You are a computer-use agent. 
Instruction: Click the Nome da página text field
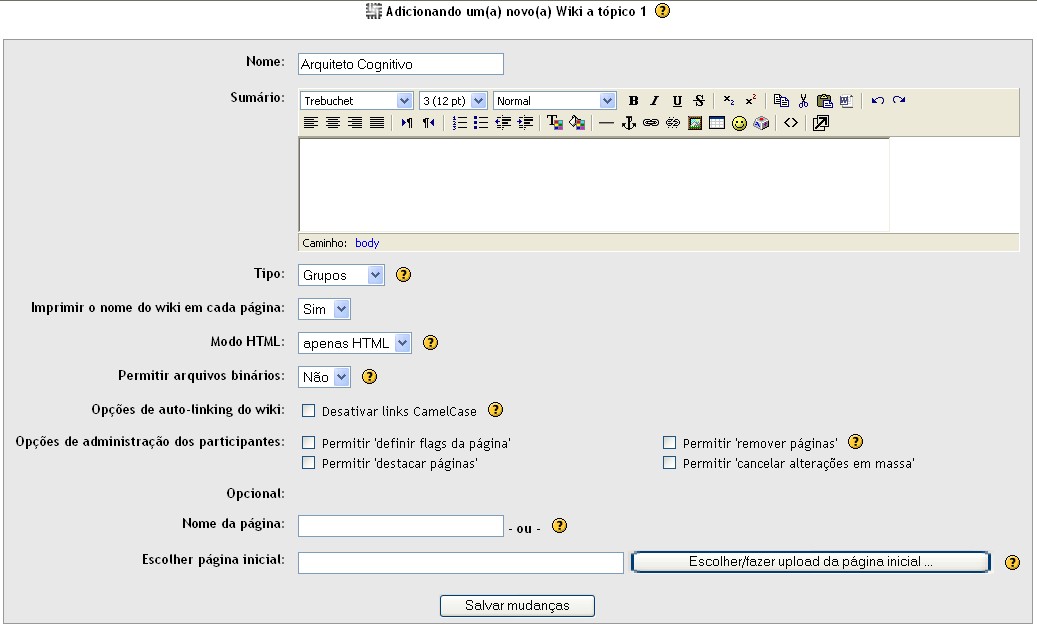tap(401, 526)
